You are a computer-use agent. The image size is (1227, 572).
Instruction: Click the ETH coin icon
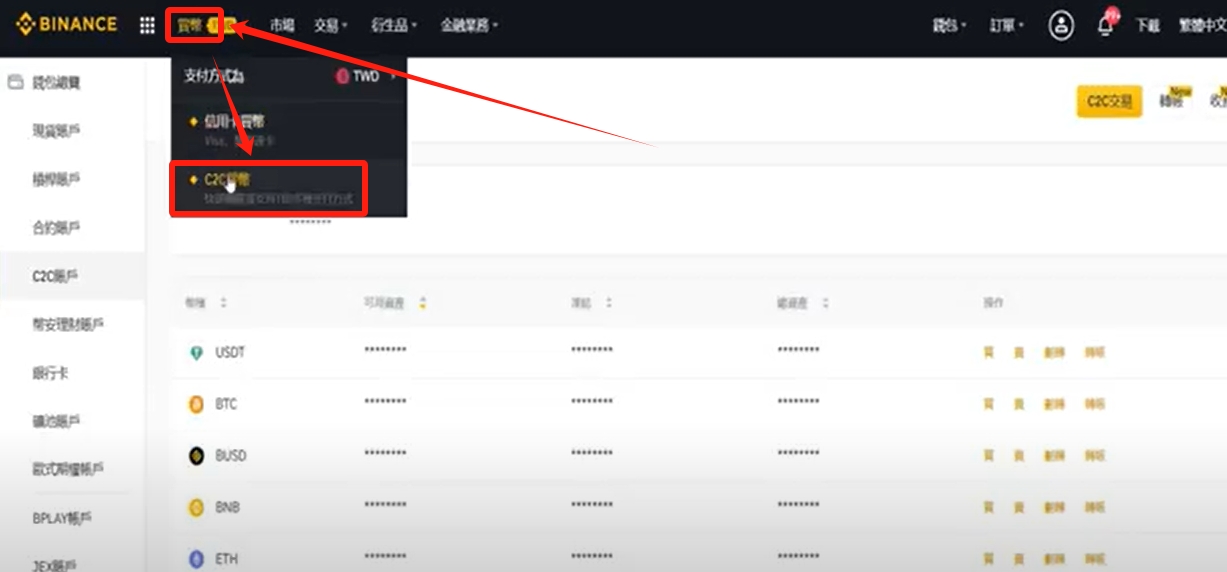(196, 559)
